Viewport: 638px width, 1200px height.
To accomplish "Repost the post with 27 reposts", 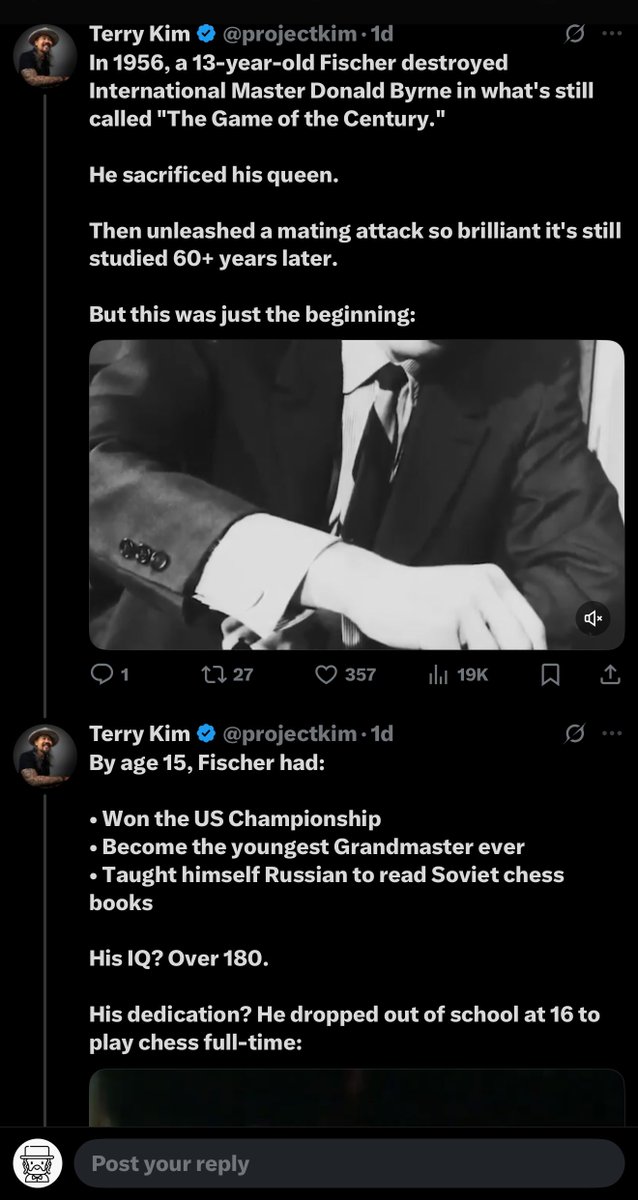I will click(x=214, y=675).
